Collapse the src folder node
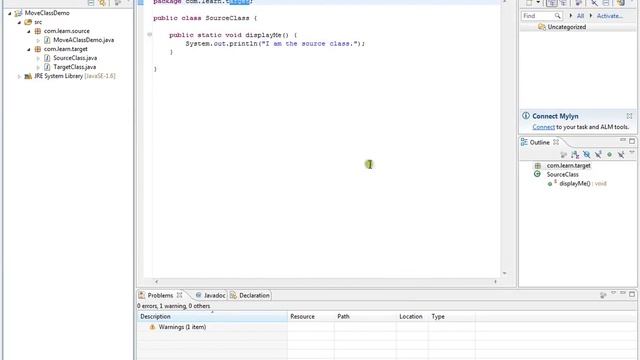 click(x=19, y=22)
